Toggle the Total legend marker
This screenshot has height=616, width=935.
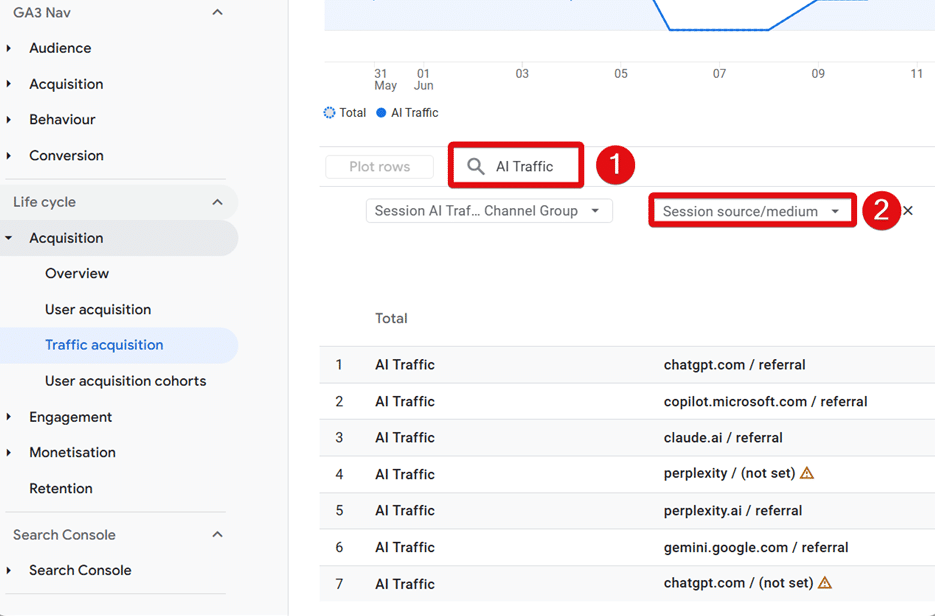(329, 113)
